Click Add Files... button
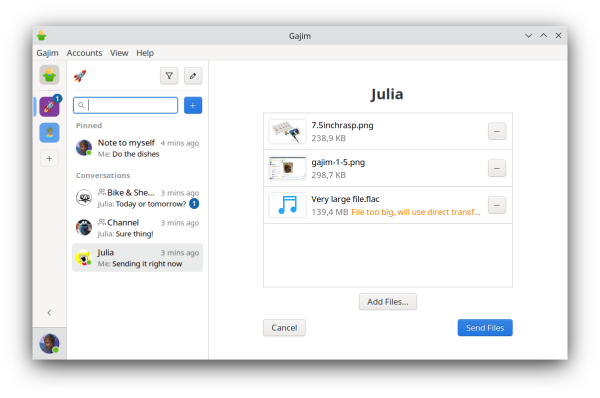The width and height of the screenshot is (600, 398). coord(388,302)
